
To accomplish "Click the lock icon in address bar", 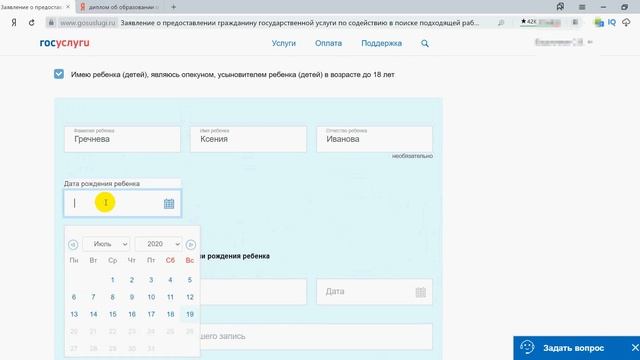I will [x=51, y=23].
